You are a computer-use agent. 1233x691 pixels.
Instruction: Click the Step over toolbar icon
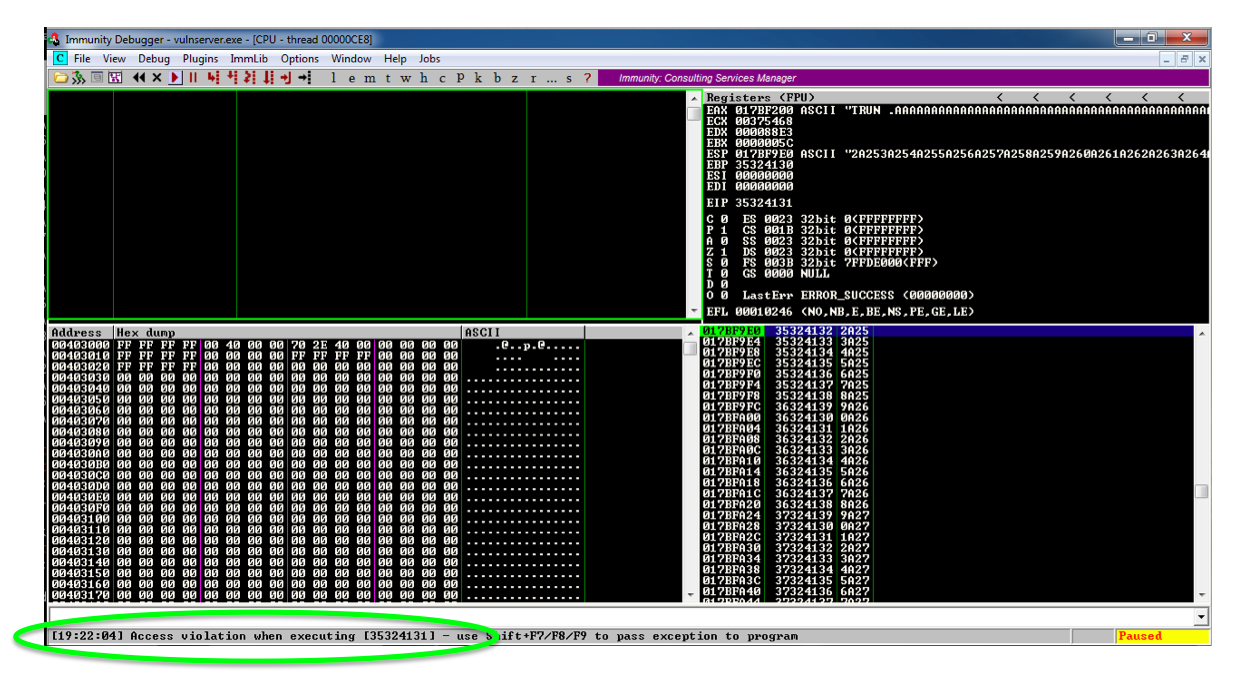pos(232,78)
